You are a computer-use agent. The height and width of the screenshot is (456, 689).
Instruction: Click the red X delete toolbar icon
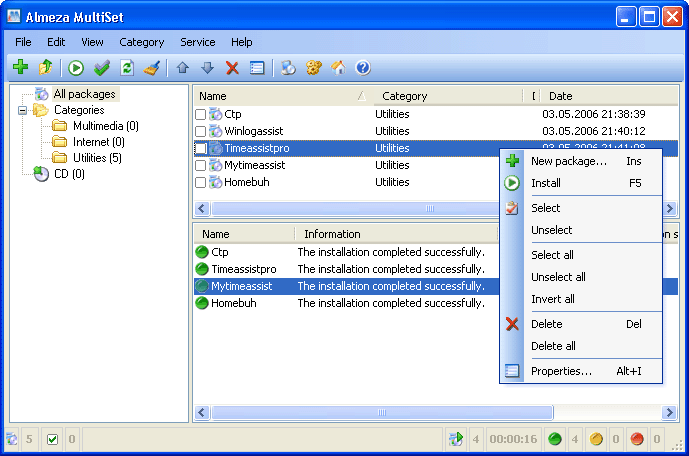[x=232, y=68]
